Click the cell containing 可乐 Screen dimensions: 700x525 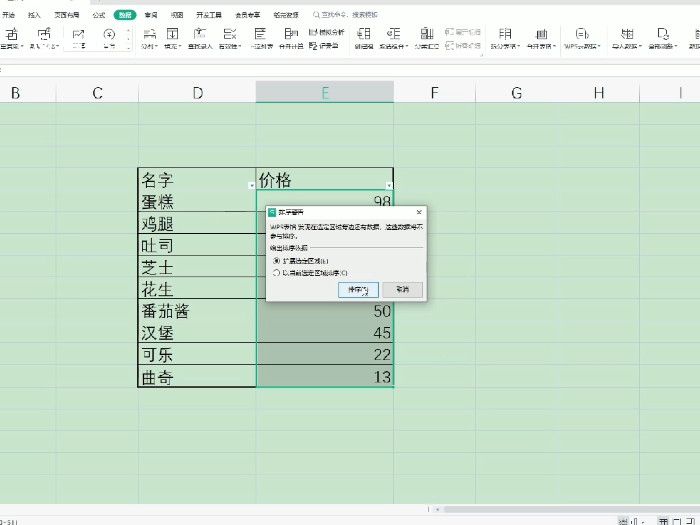(x=197, y=354)
